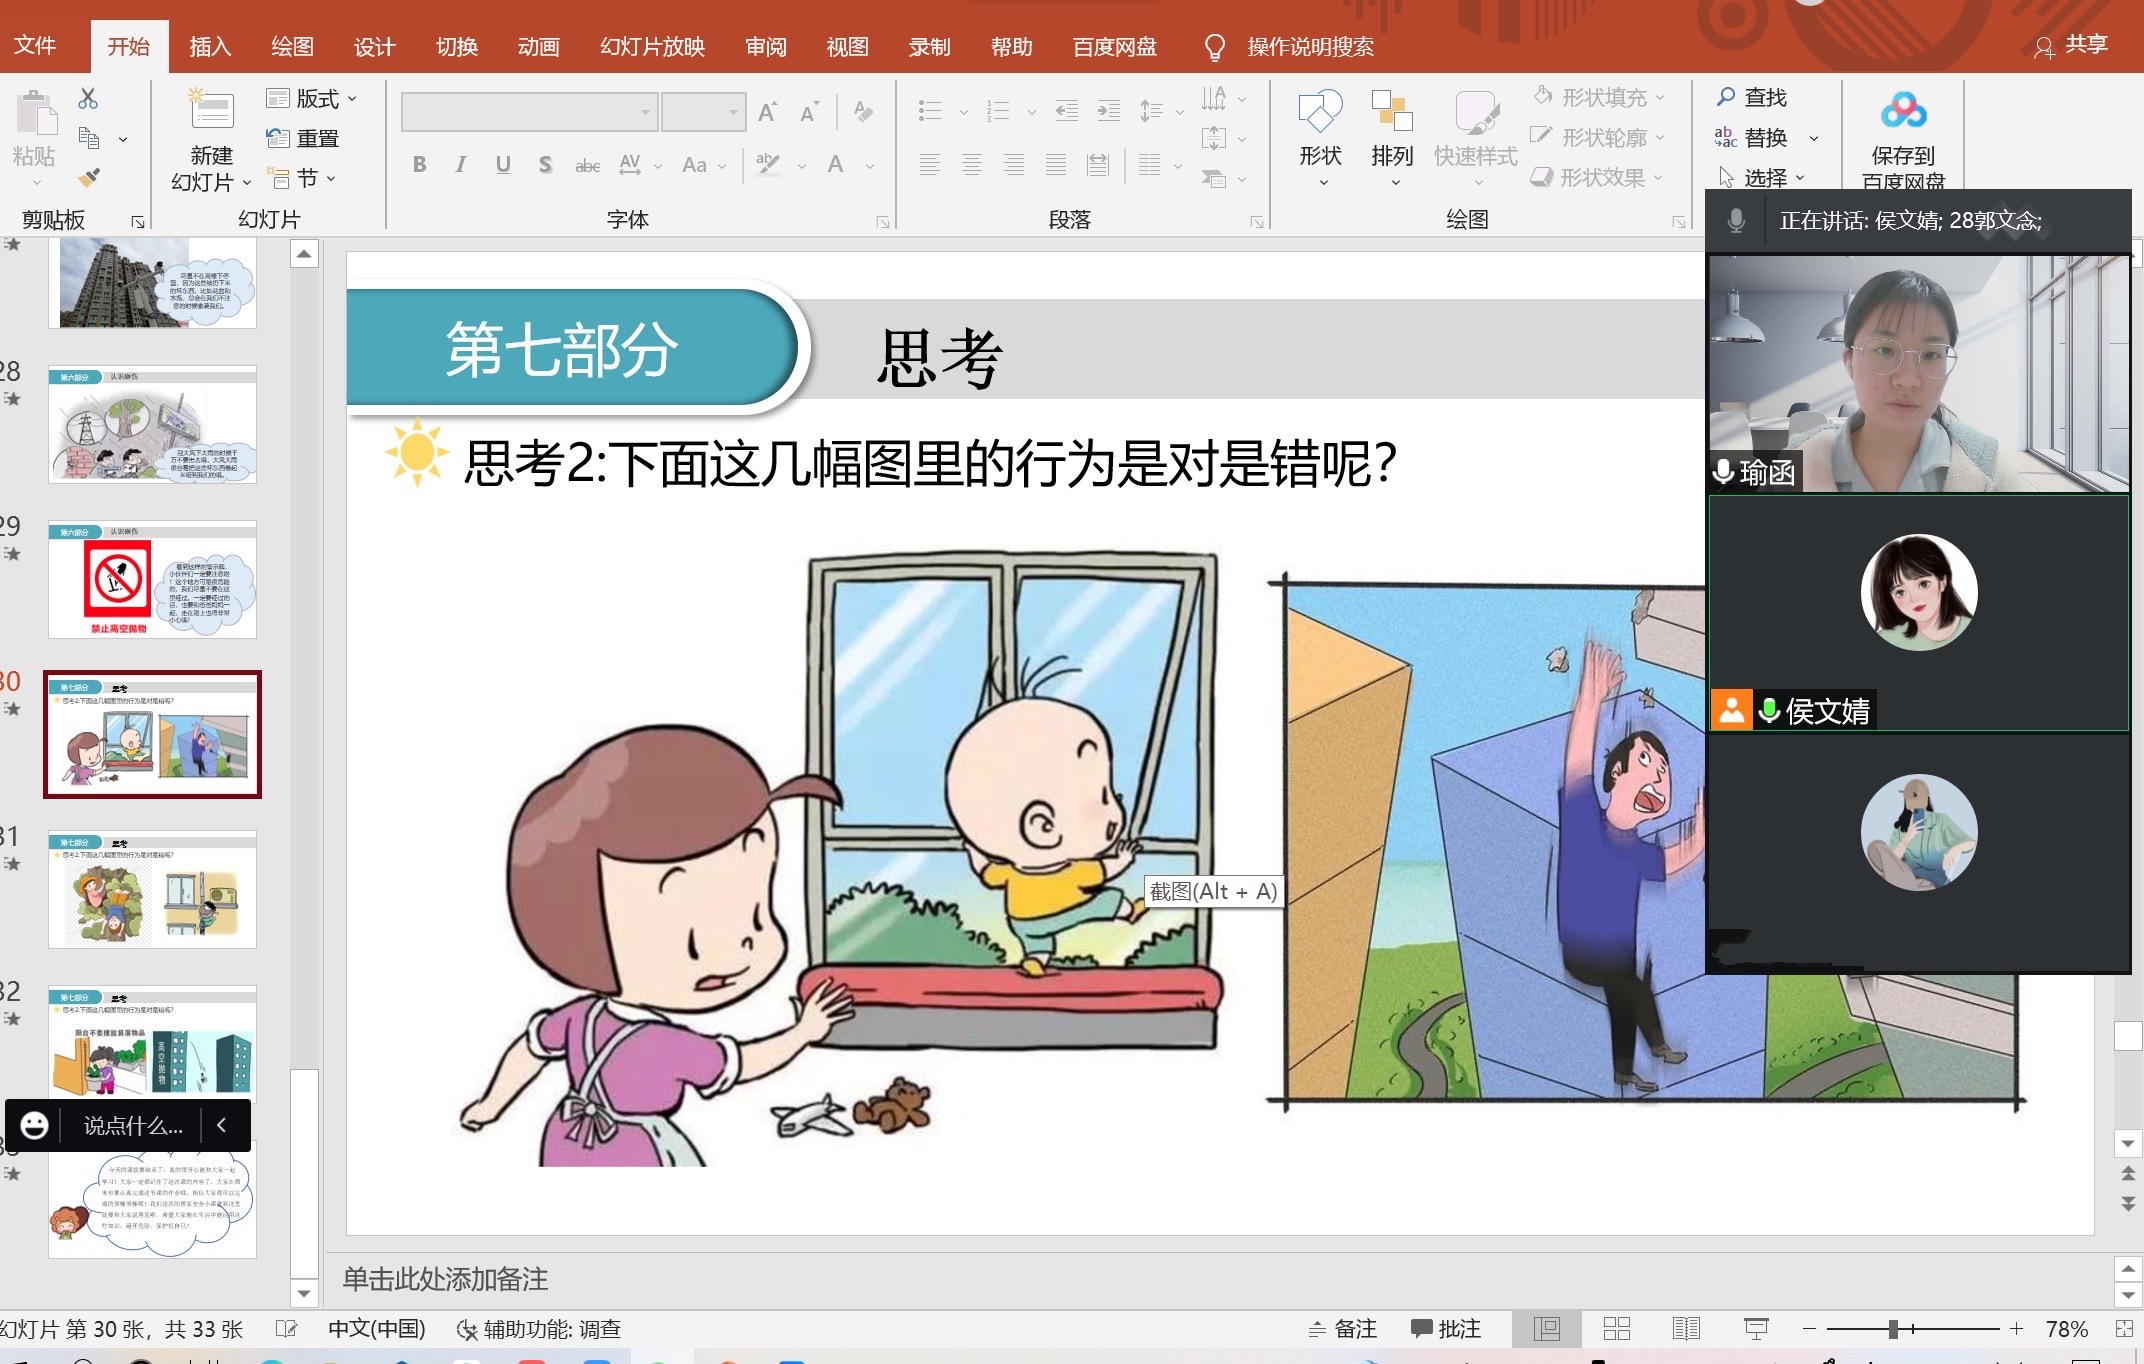Click the Format Painter brush icon
This screenshot has height=1364, width=2144.
[x=89, y=178]
